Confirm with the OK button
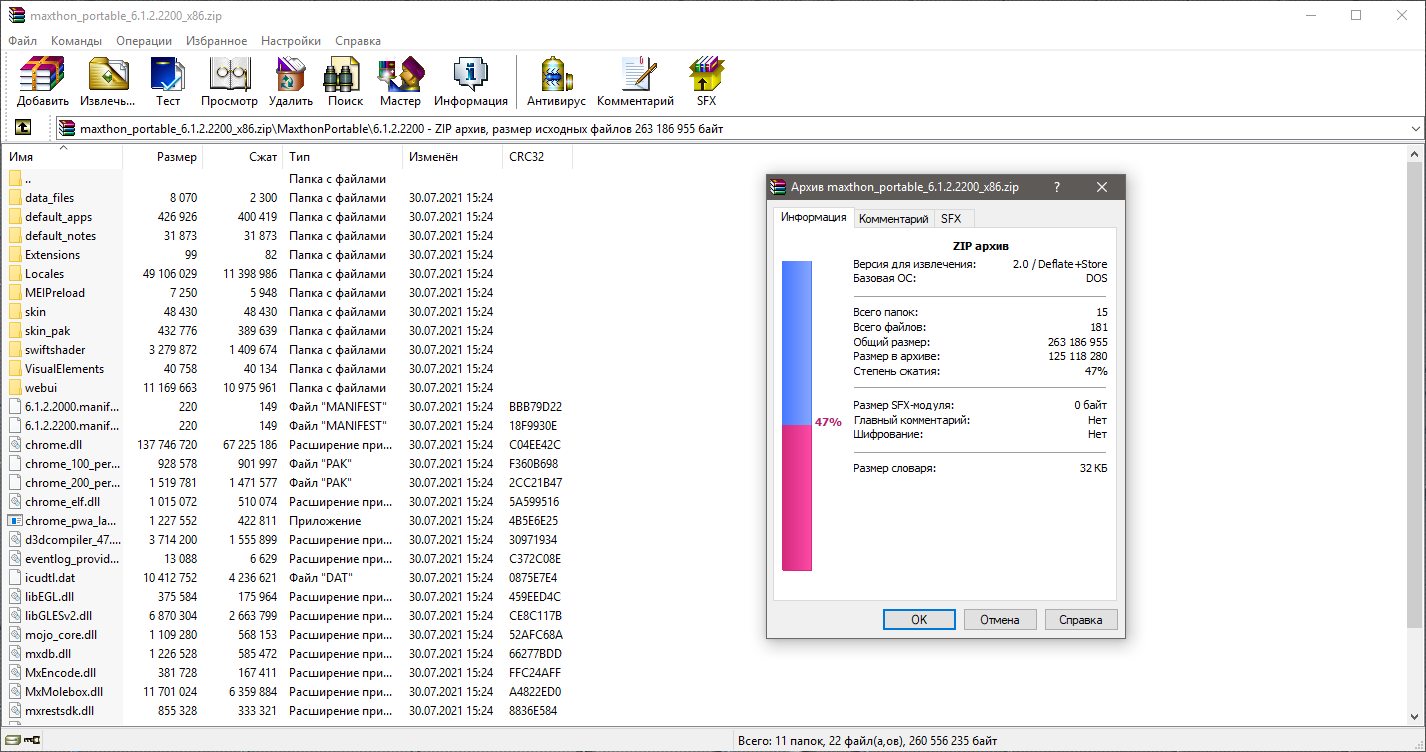Screen dimensions: 1426x752 pyautogui.click(x=919, y=620)
